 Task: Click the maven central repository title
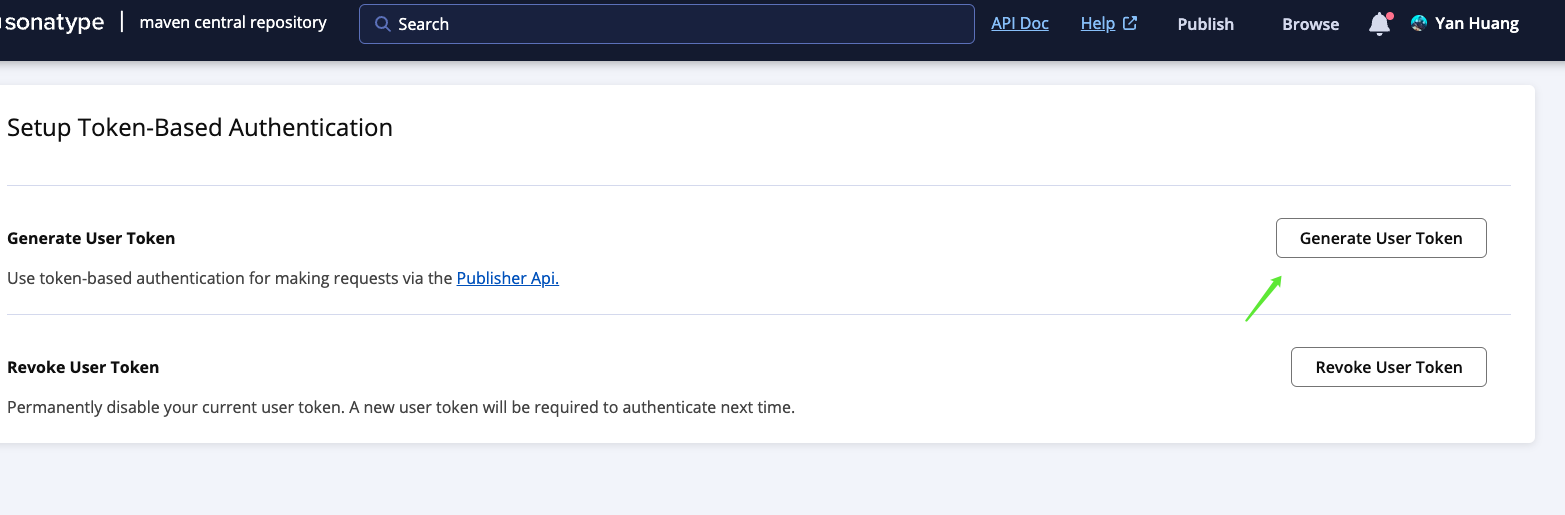(233, 22)
